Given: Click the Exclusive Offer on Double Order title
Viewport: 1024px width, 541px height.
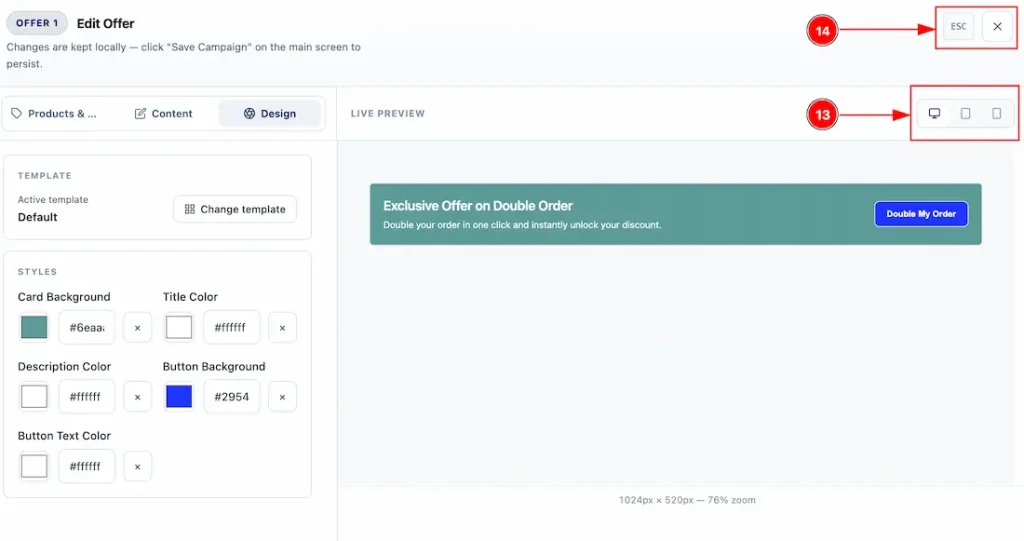Looking at the screenshot, I should pos(477,206).
